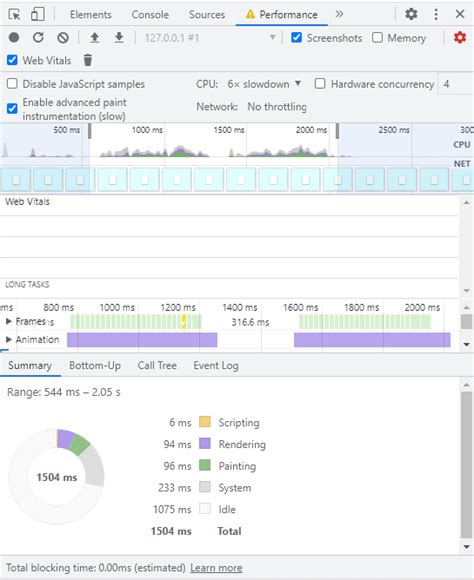Switch to the Bottom-Up tab
This screenshot has height=580, width=474.
click(x=95, y=365)
